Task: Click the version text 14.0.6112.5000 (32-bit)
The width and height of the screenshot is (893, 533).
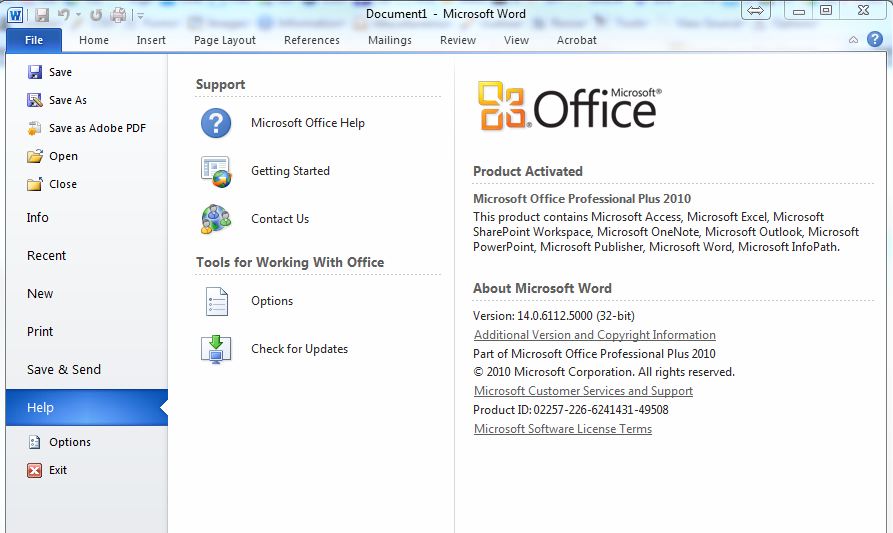Action: pos(576,315)
